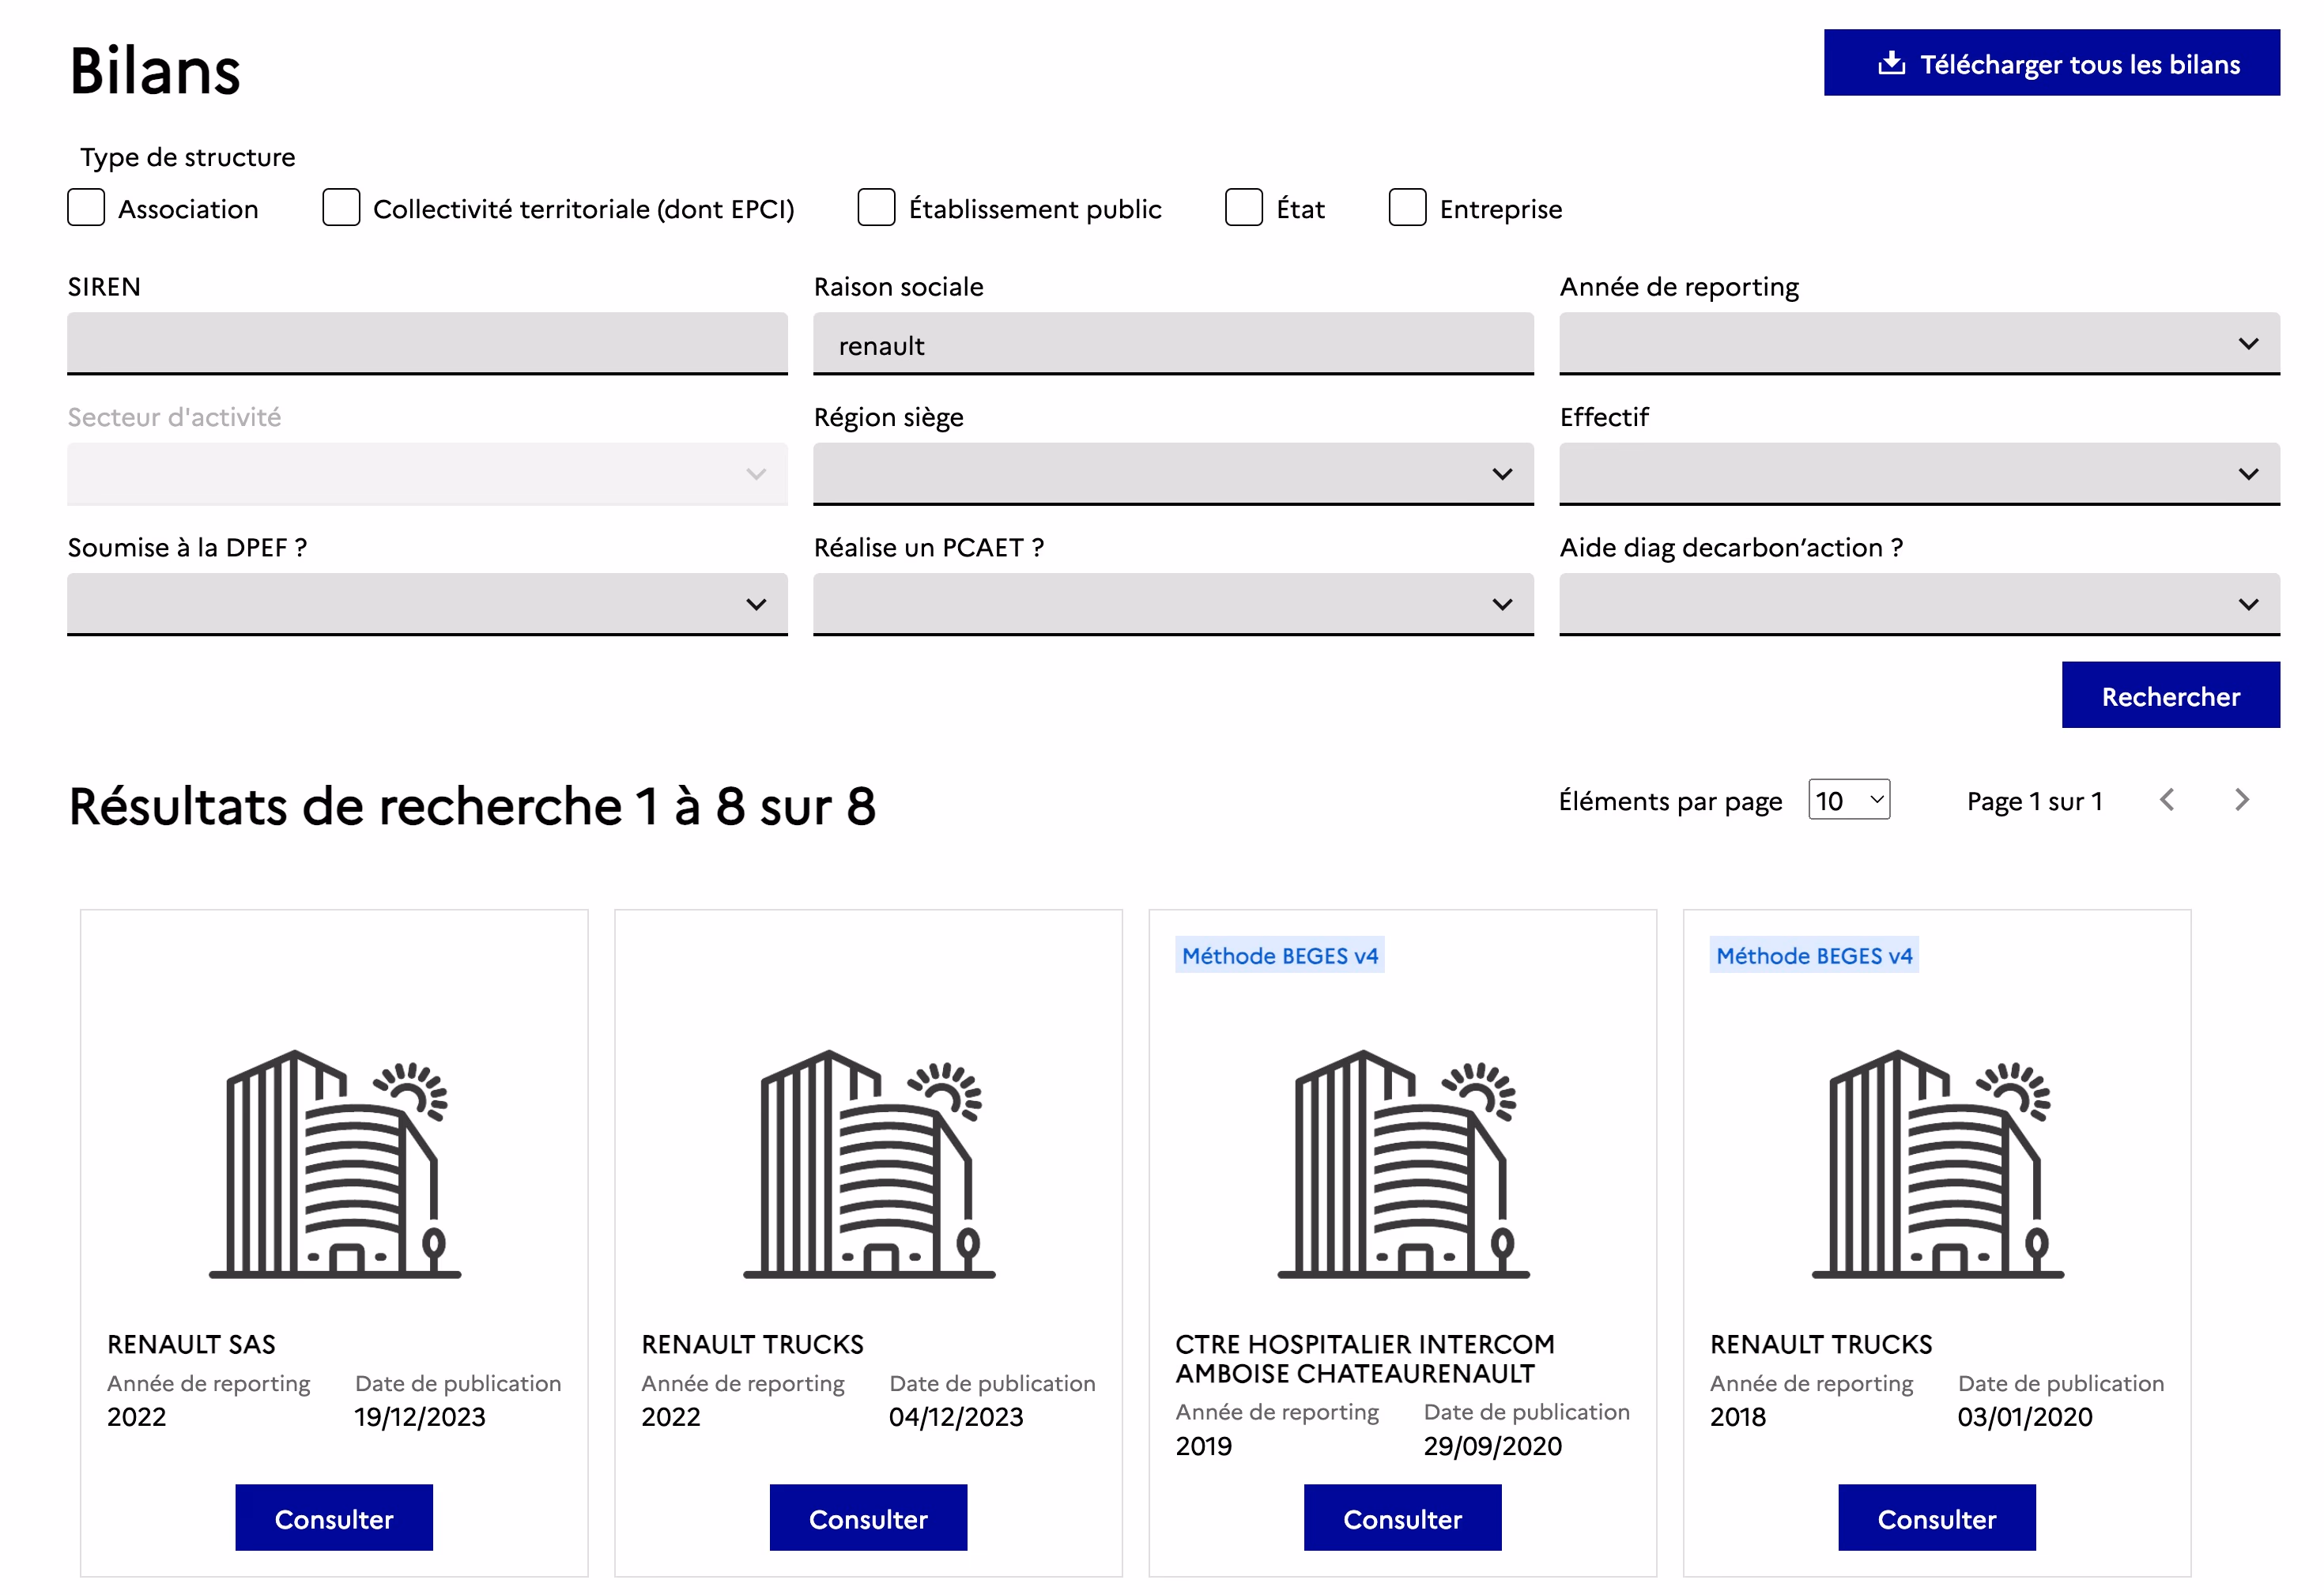The height and width of the screenshot is (1595, 2324).
Task: Click the download icon in Télécharger tous les bilans
Action: tap(1890, 63)
